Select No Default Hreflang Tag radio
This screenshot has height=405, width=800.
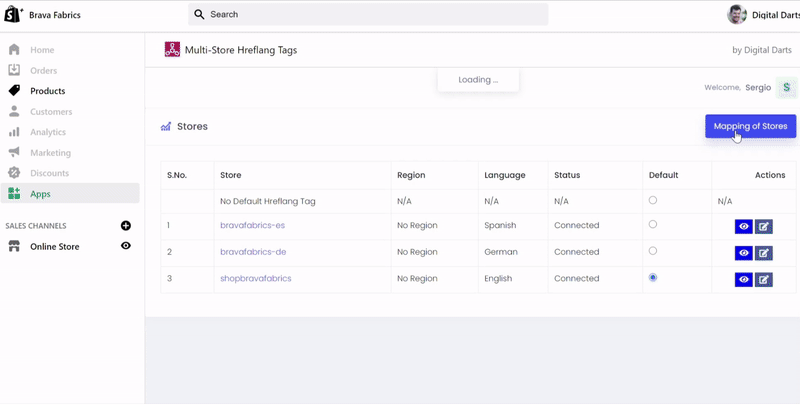pyautogui.click(x=653, y=200)
